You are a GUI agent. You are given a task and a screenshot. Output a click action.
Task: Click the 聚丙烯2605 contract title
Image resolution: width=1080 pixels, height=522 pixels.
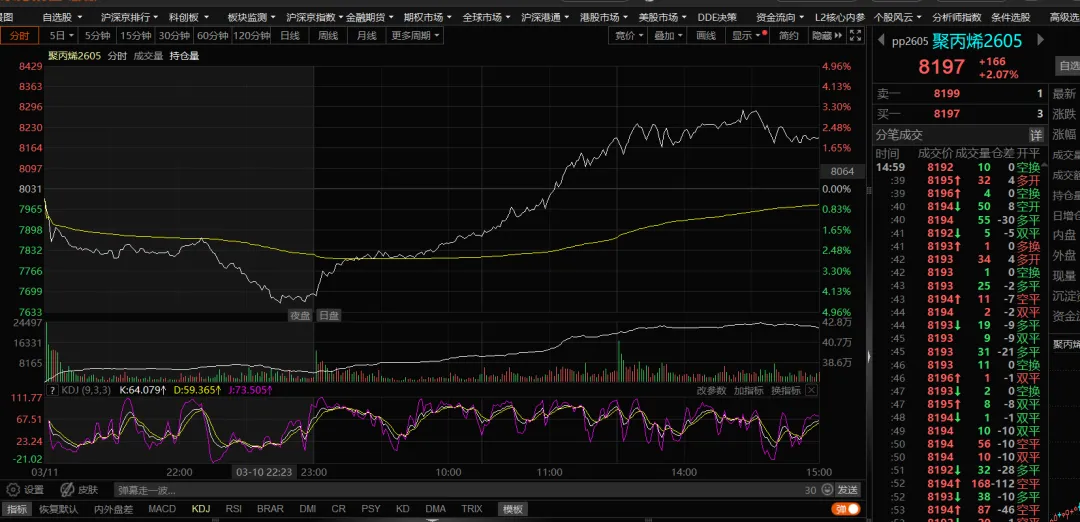[x=977, y=41]
